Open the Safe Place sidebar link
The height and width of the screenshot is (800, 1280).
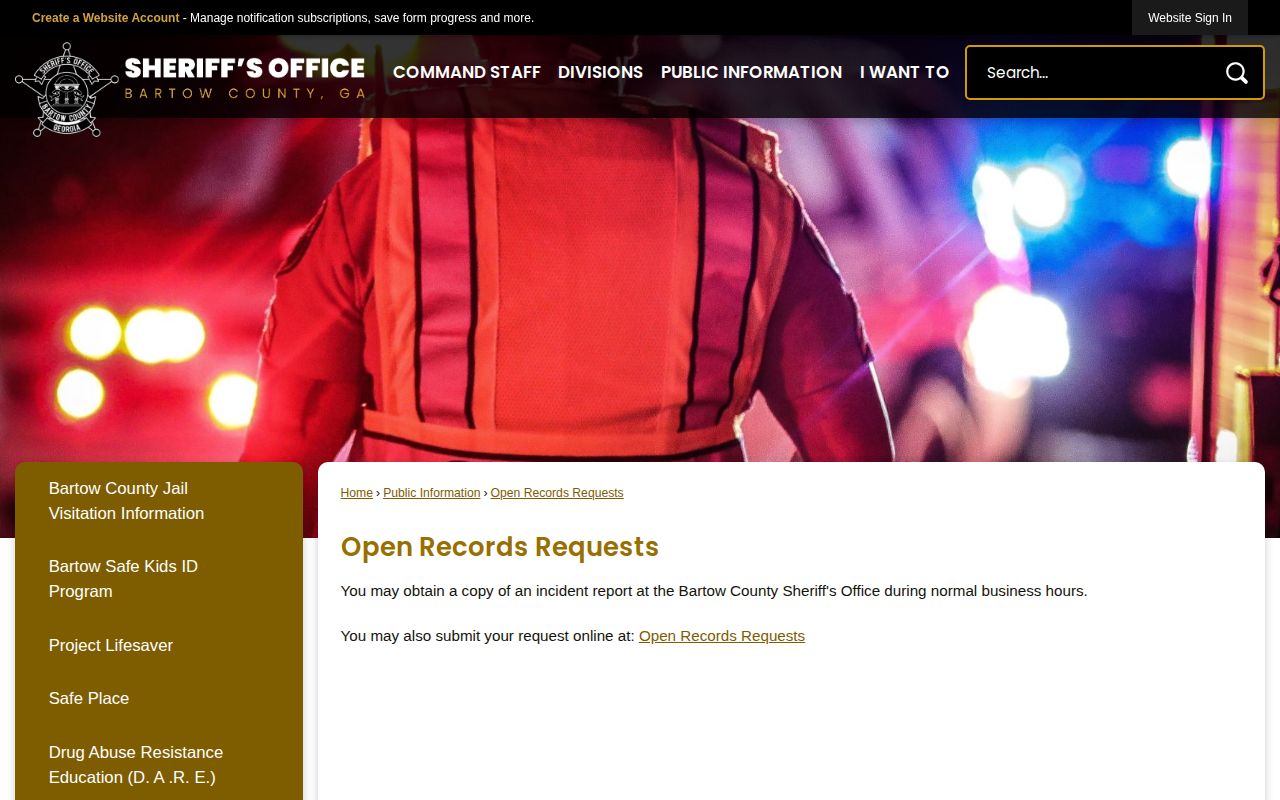pos(159,698)
